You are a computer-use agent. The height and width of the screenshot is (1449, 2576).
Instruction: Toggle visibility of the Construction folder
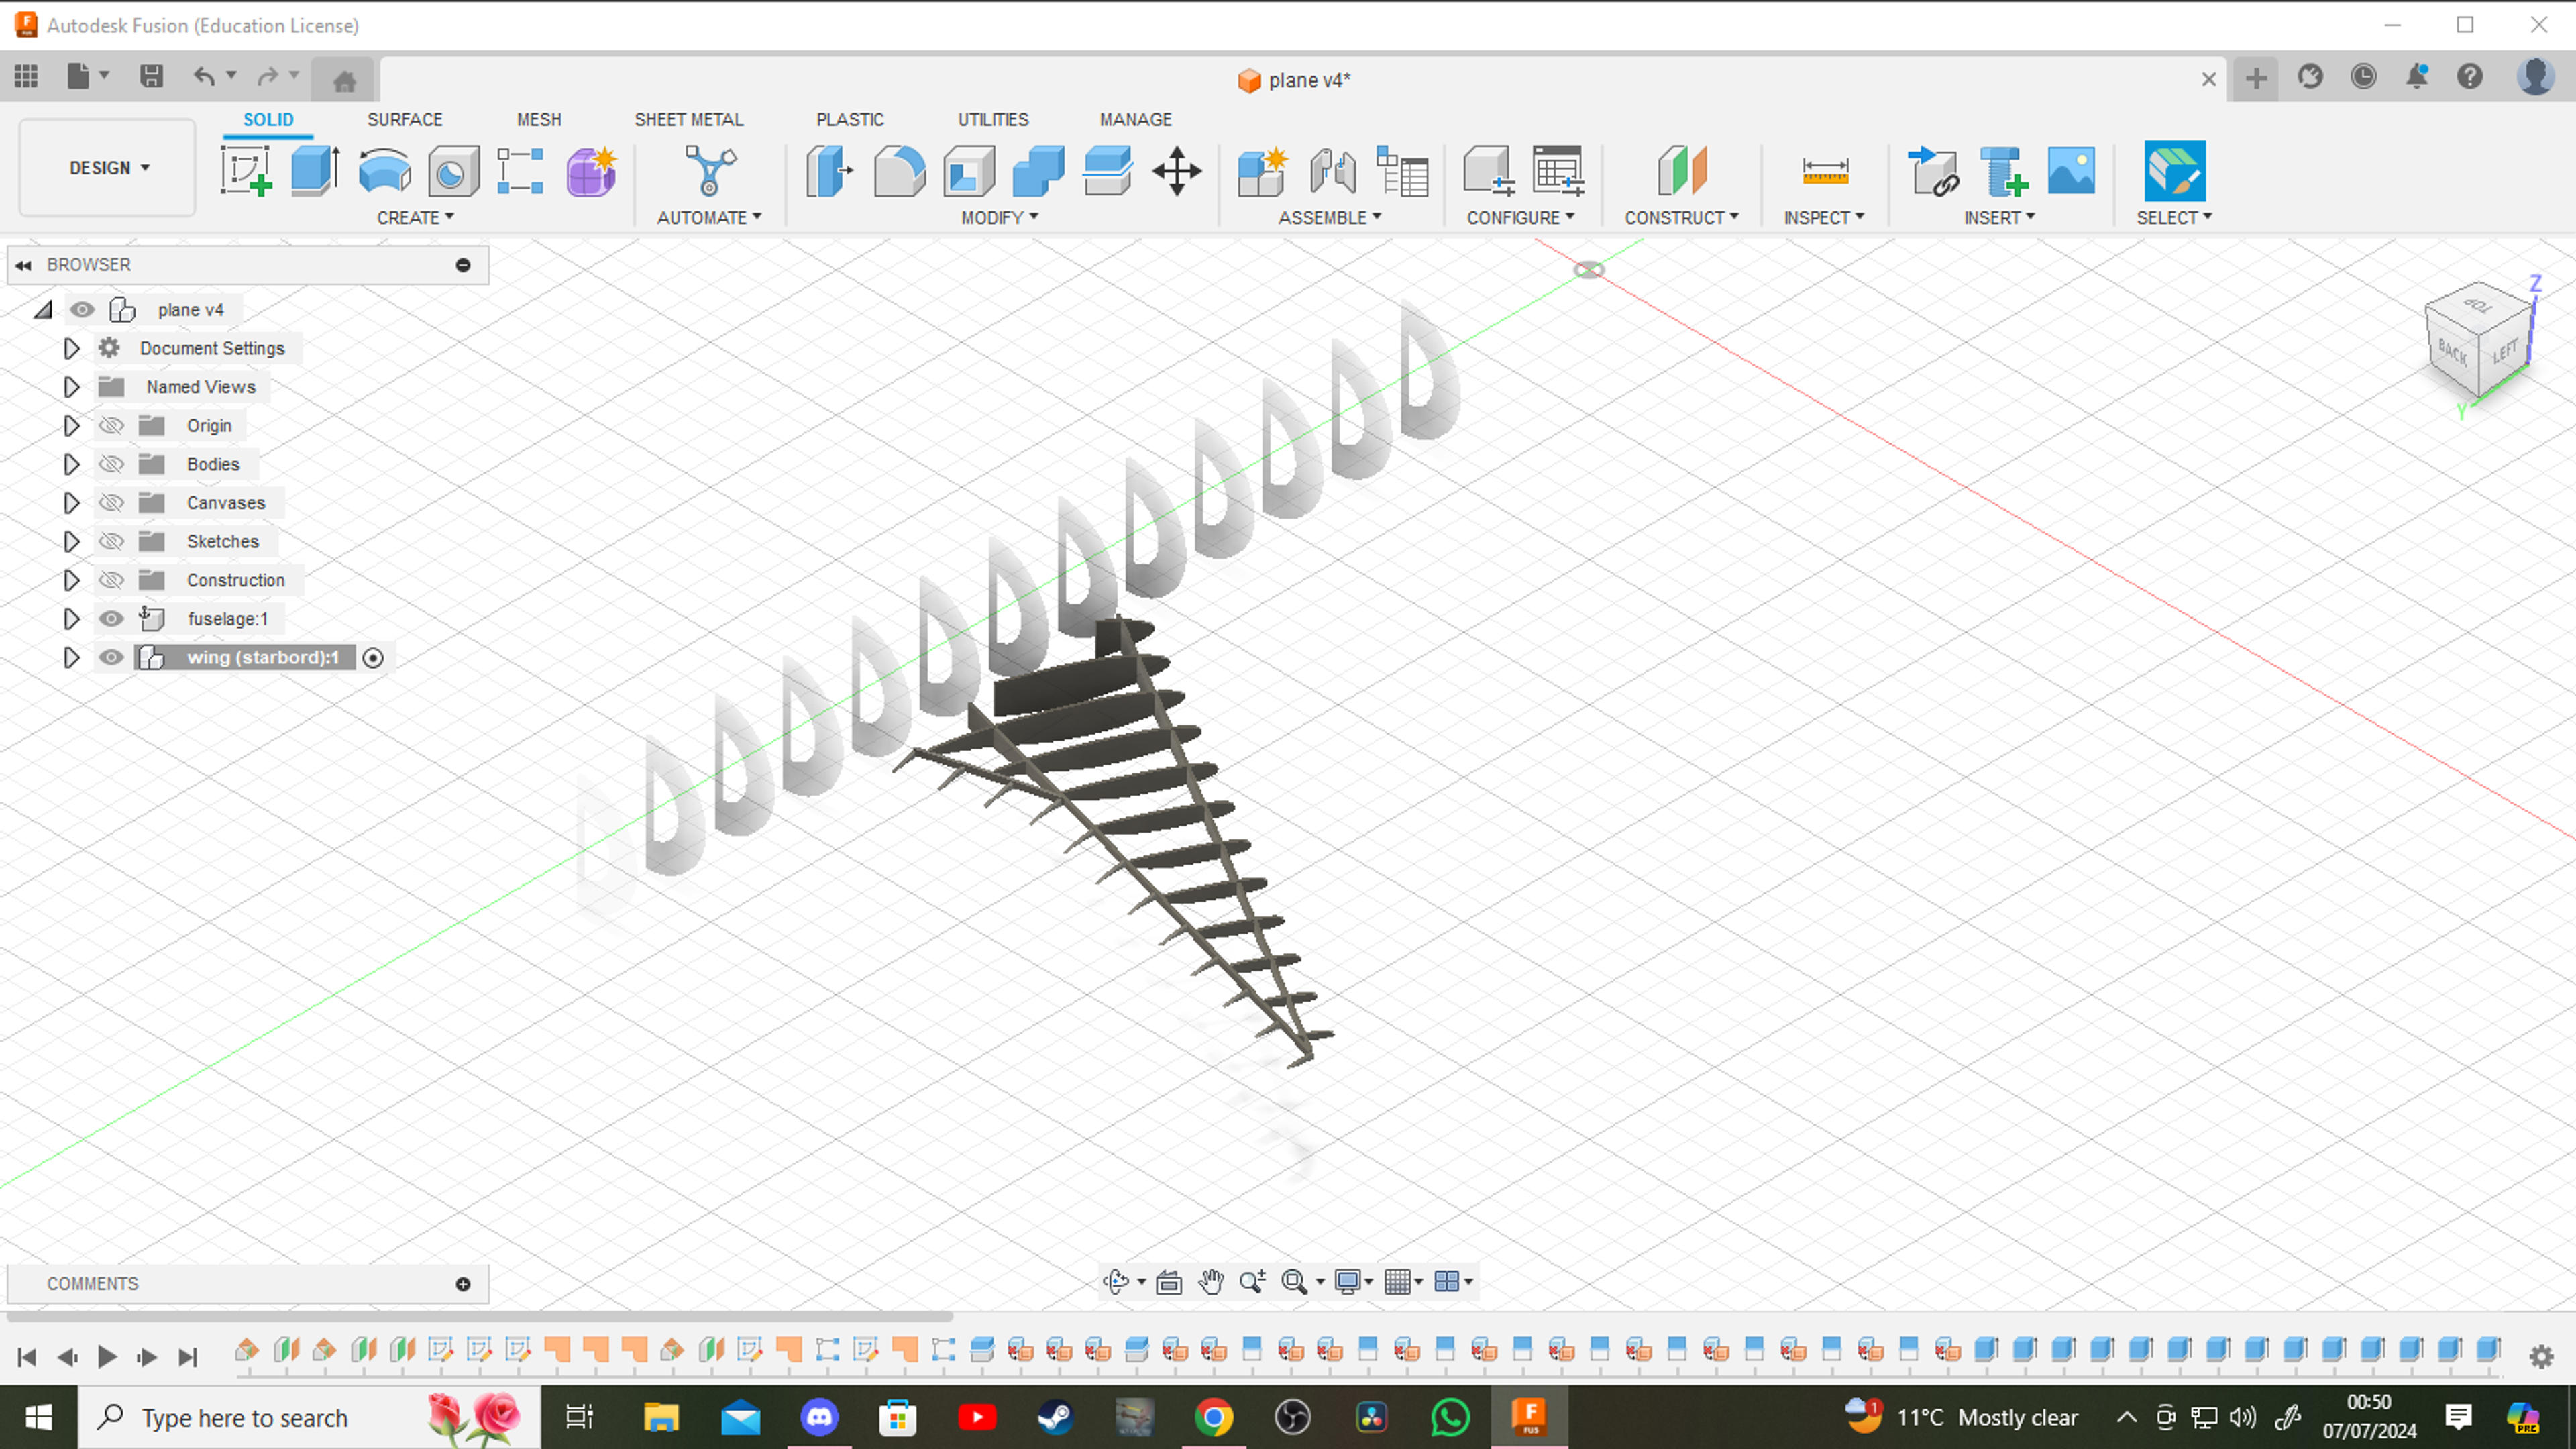coord(111,580)
